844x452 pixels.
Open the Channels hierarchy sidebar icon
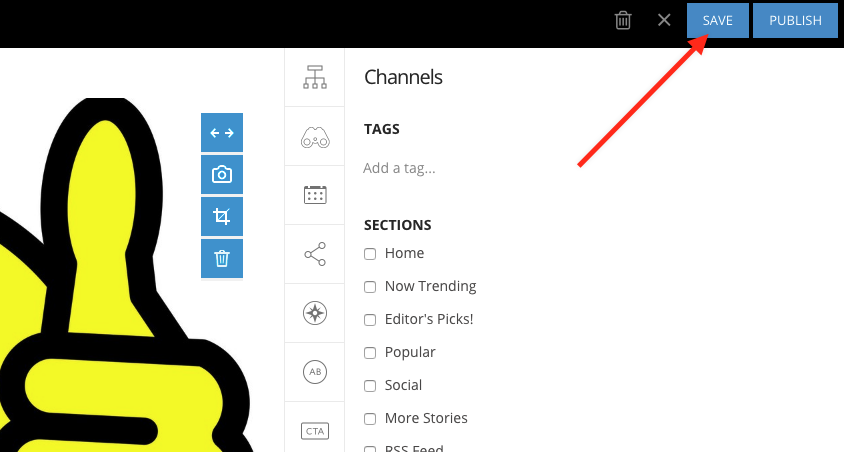point(315,77)
